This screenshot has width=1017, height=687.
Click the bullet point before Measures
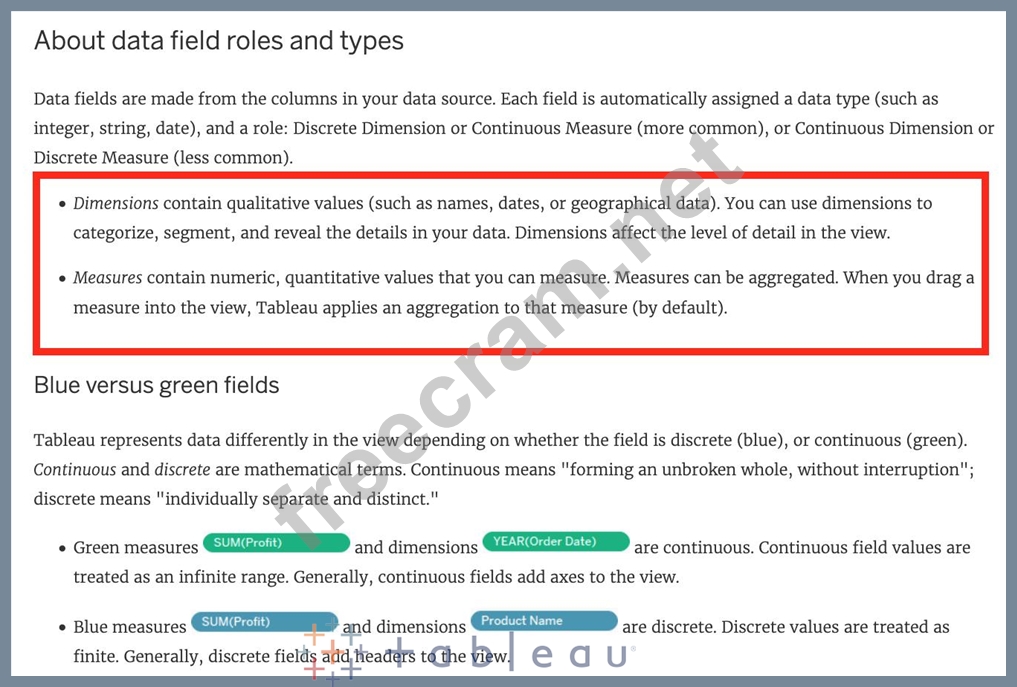click(x=61, y=278)
